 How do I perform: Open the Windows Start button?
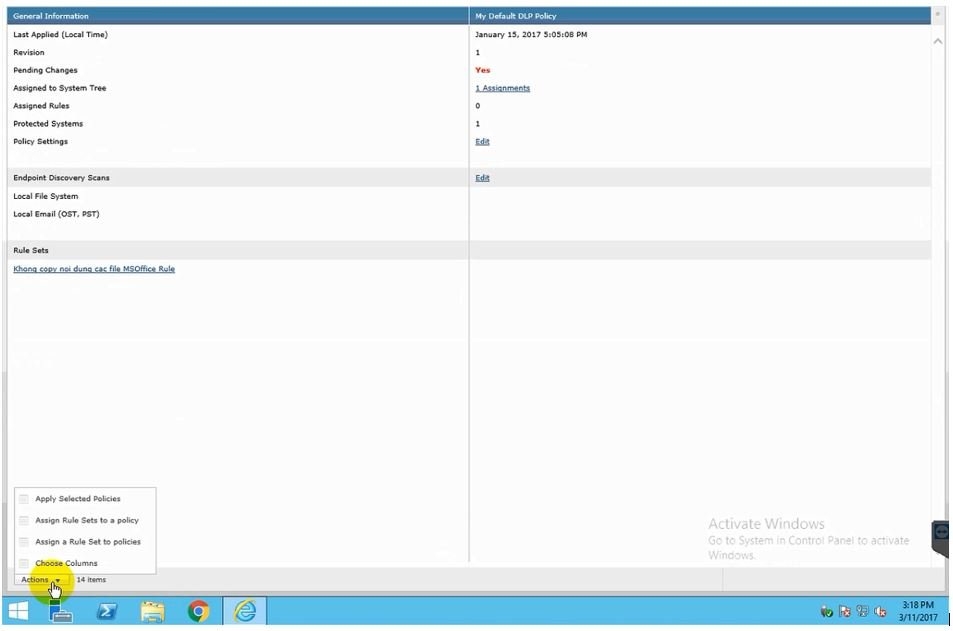tap(18, 611)
